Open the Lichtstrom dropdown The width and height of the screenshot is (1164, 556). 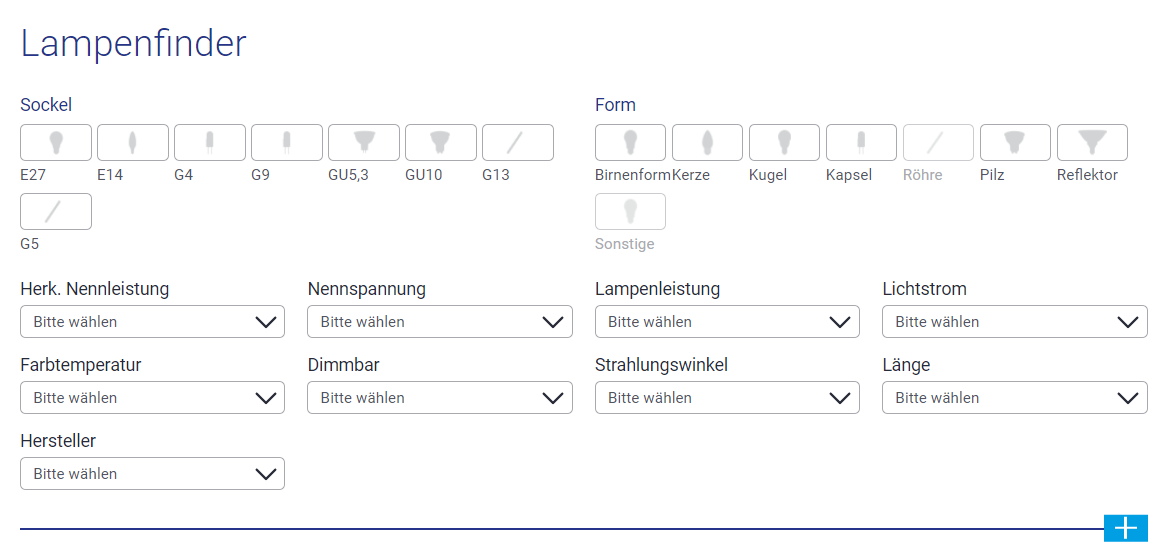click(1015, 321)
